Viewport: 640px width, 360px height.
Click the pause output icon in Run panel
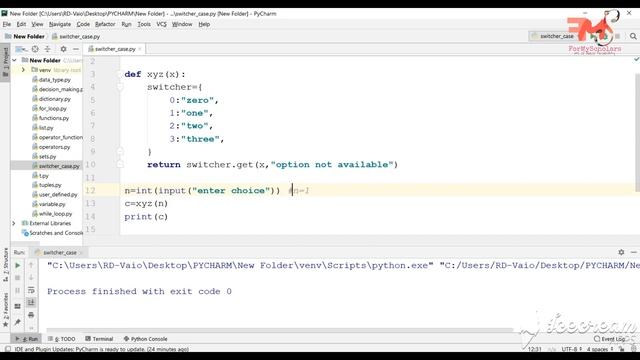click(18, 291)
